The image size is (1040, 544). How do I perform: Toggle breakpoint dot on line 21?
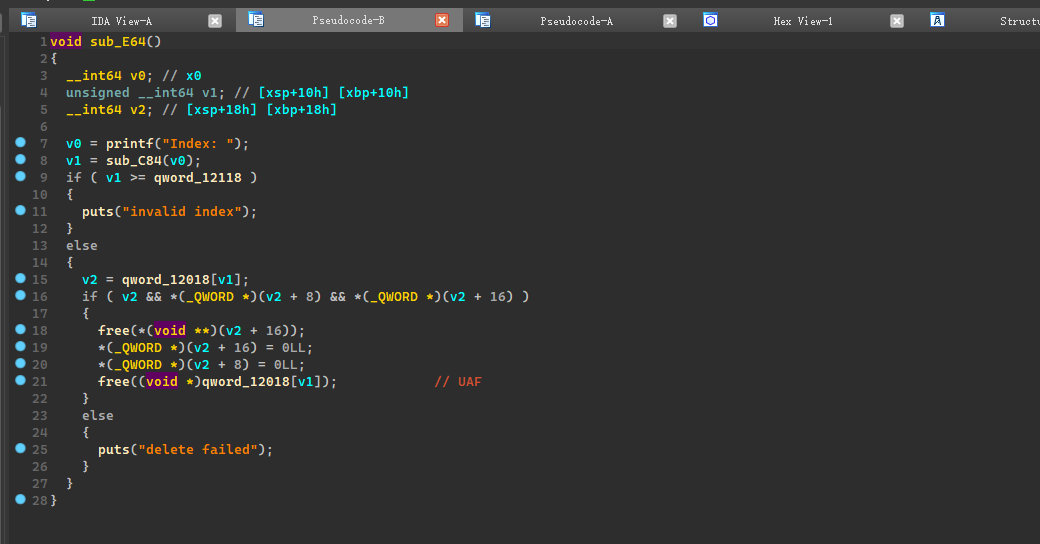click(x=20, y=381)
